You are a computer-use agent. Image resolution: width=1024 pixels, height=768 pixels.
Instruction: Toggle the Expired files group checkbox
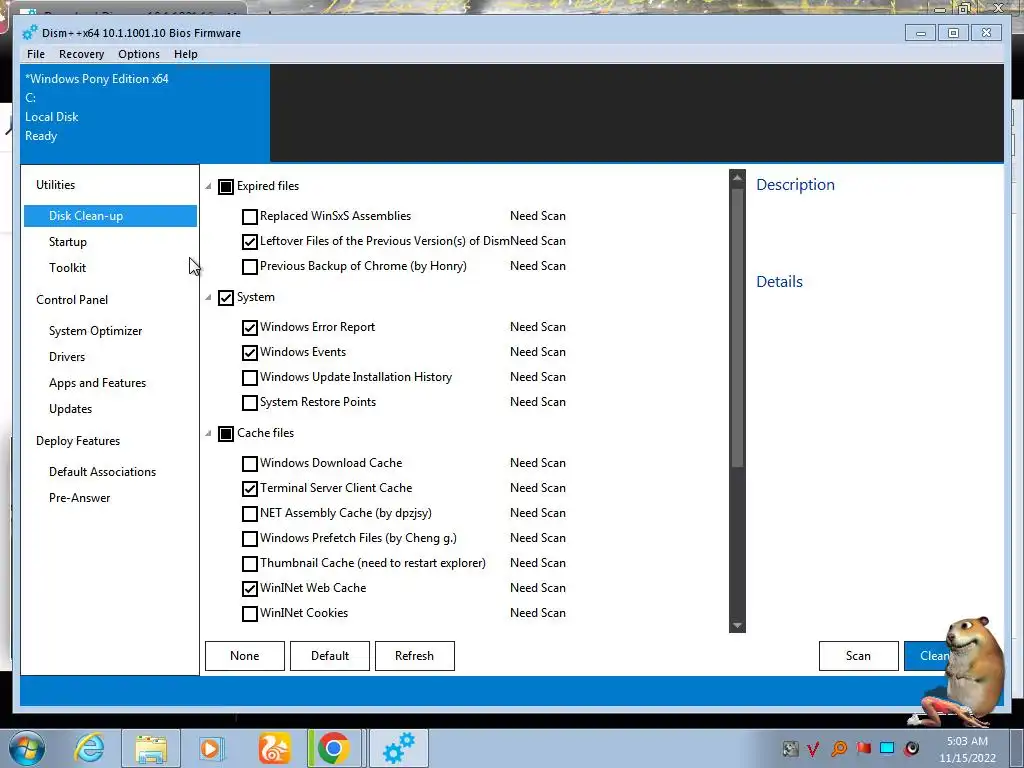[x=226, y=187]
